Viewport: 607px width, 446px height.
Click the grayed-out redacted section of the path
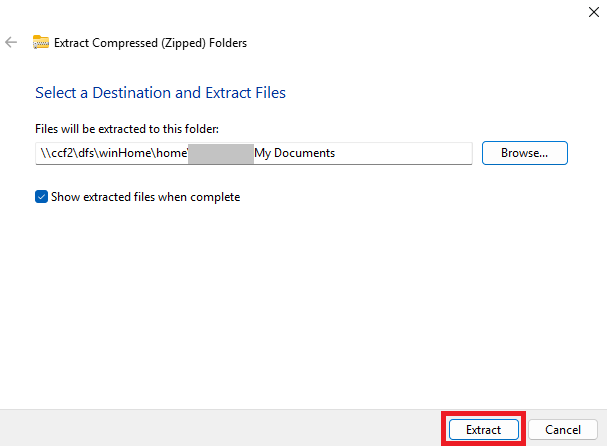coord(220,153)
